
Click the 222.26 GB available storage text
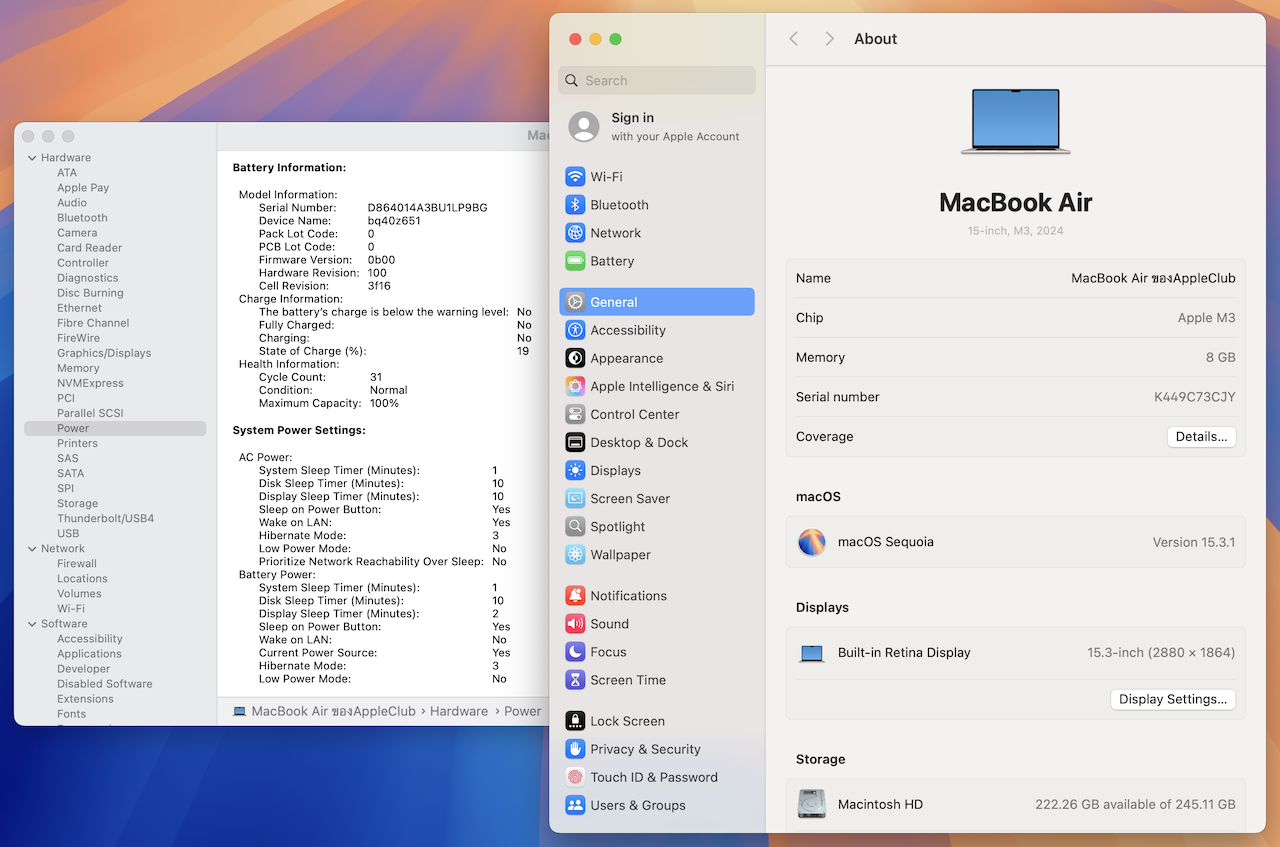click(1135, 804)
